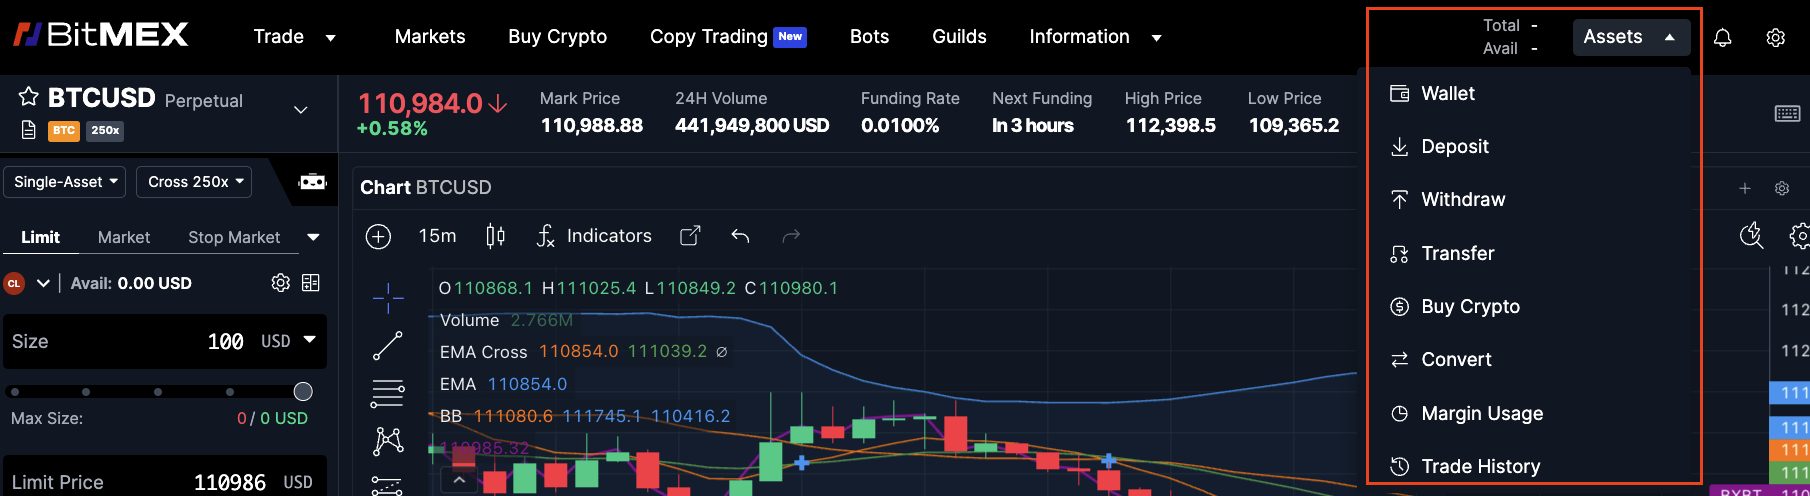Click the CL account avatar
This screenshot has height=496, width=1810.
pos(14,283)
